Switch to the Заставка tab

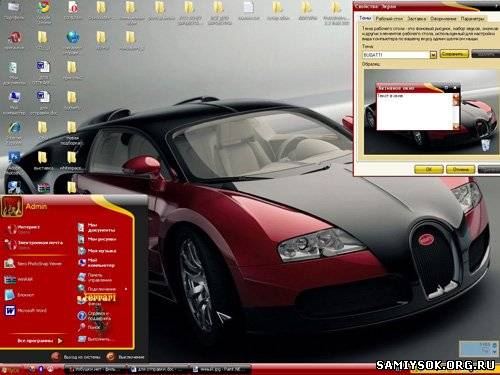point(417,19)
